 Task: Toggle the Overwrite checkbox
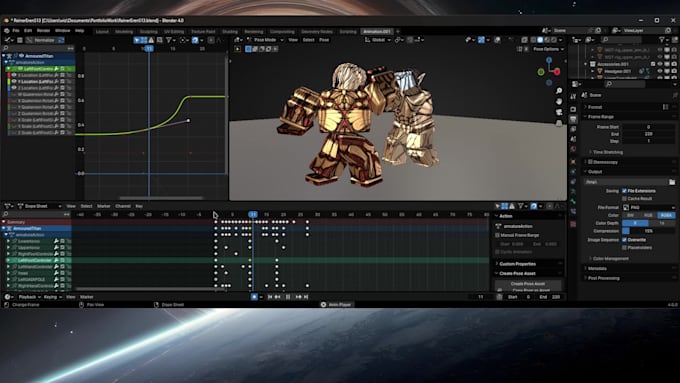click(624, 239)
